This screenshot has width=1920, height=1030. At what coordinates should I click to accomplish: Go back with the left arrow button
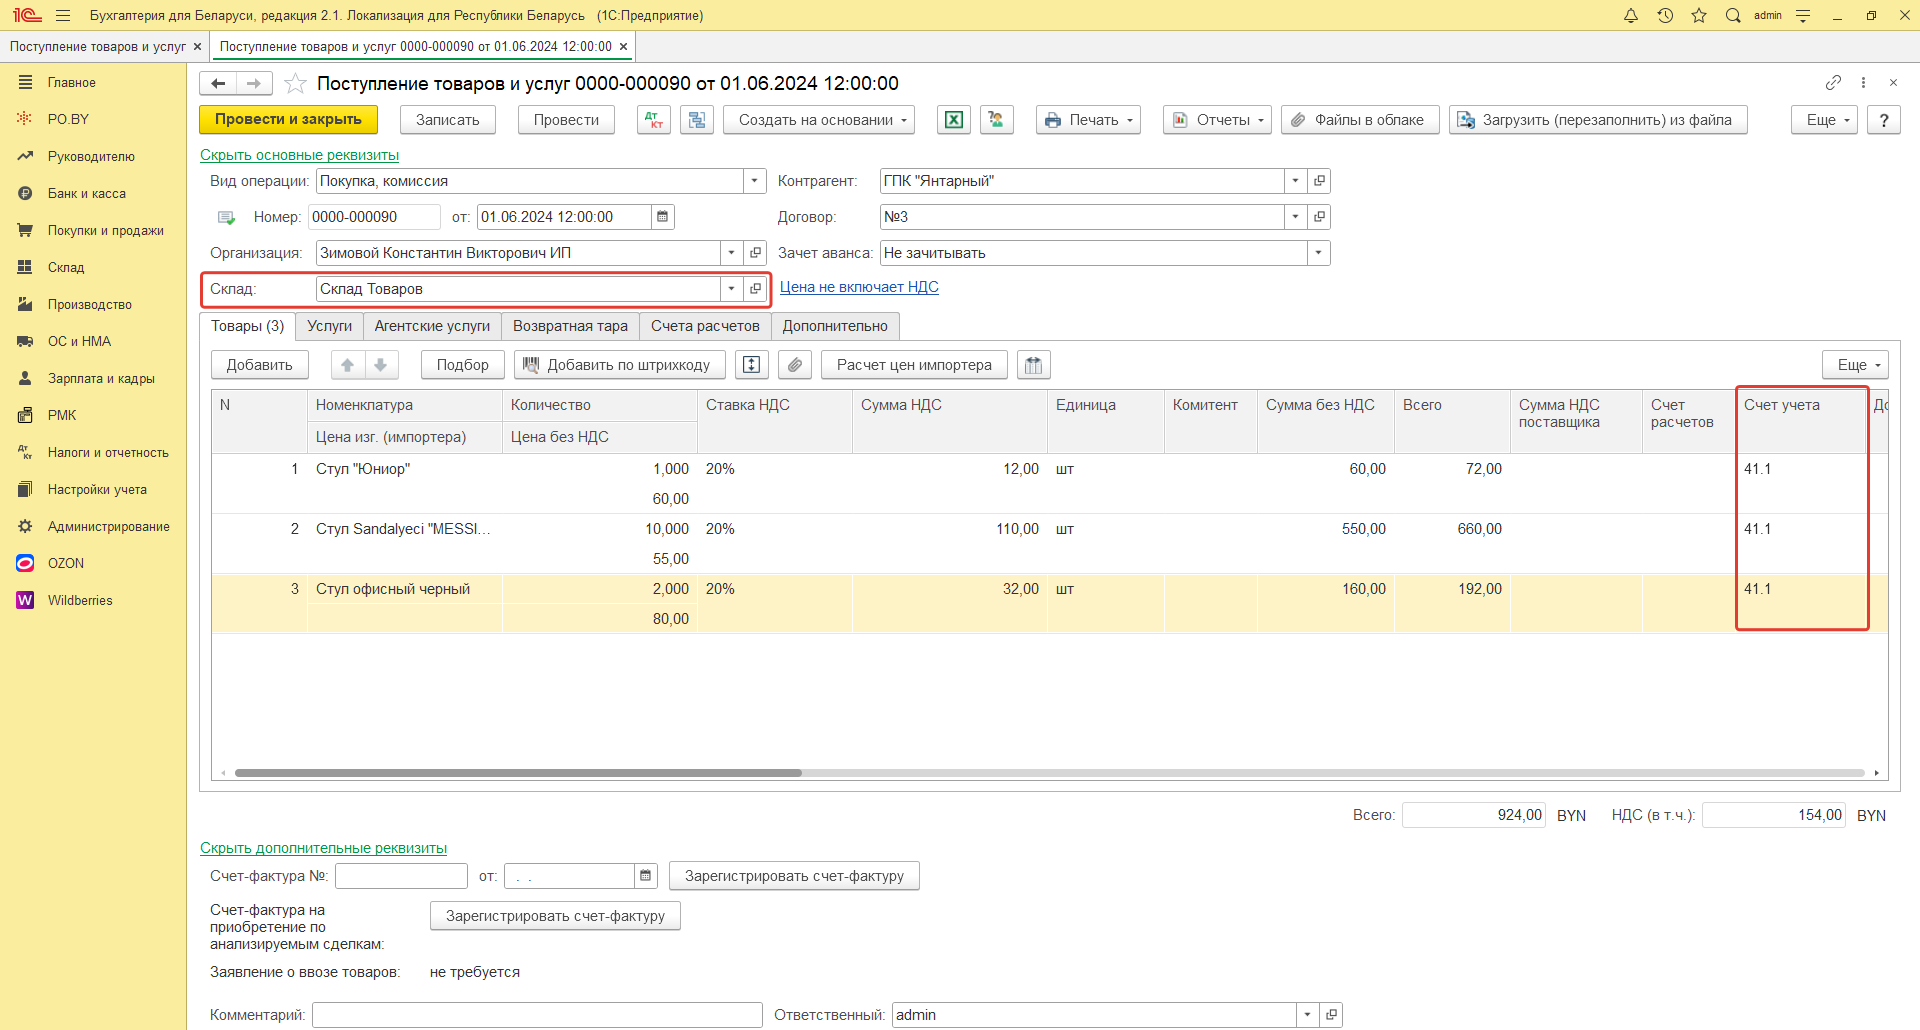coord(218,83)
